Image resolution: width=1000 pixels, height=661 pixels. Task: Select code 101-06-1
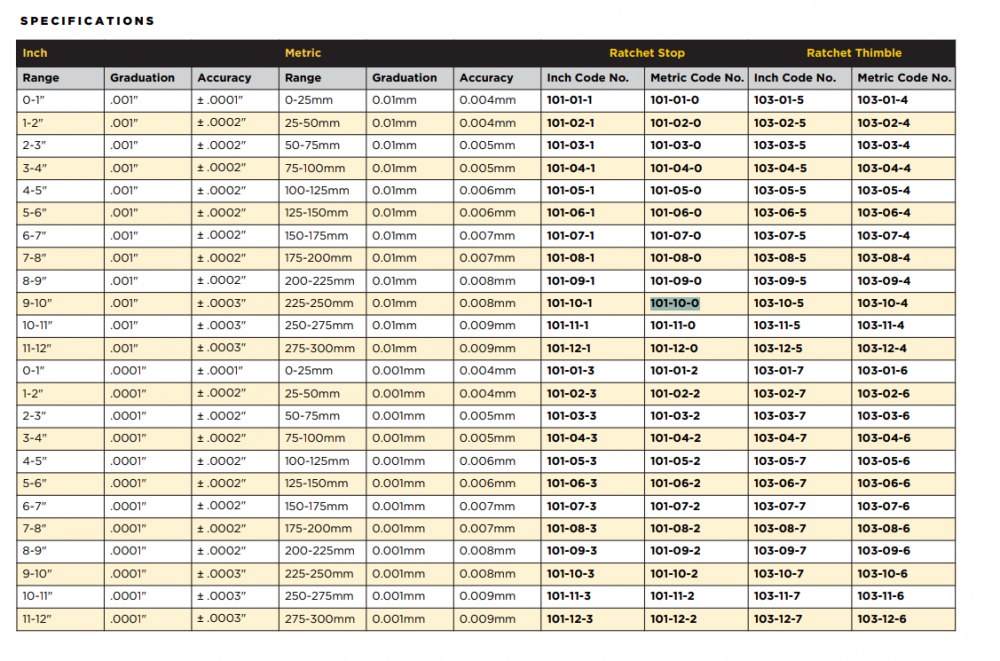pyautogui.click(x=571, y=213)
